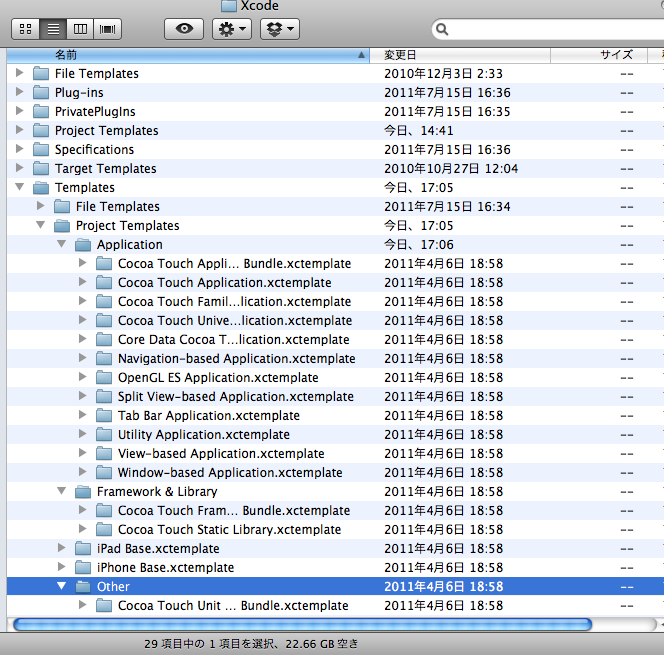Viewport: 664px width, 655px height.
Task: Click the horizontal scrollbar thumb
Action: (302, 624)
